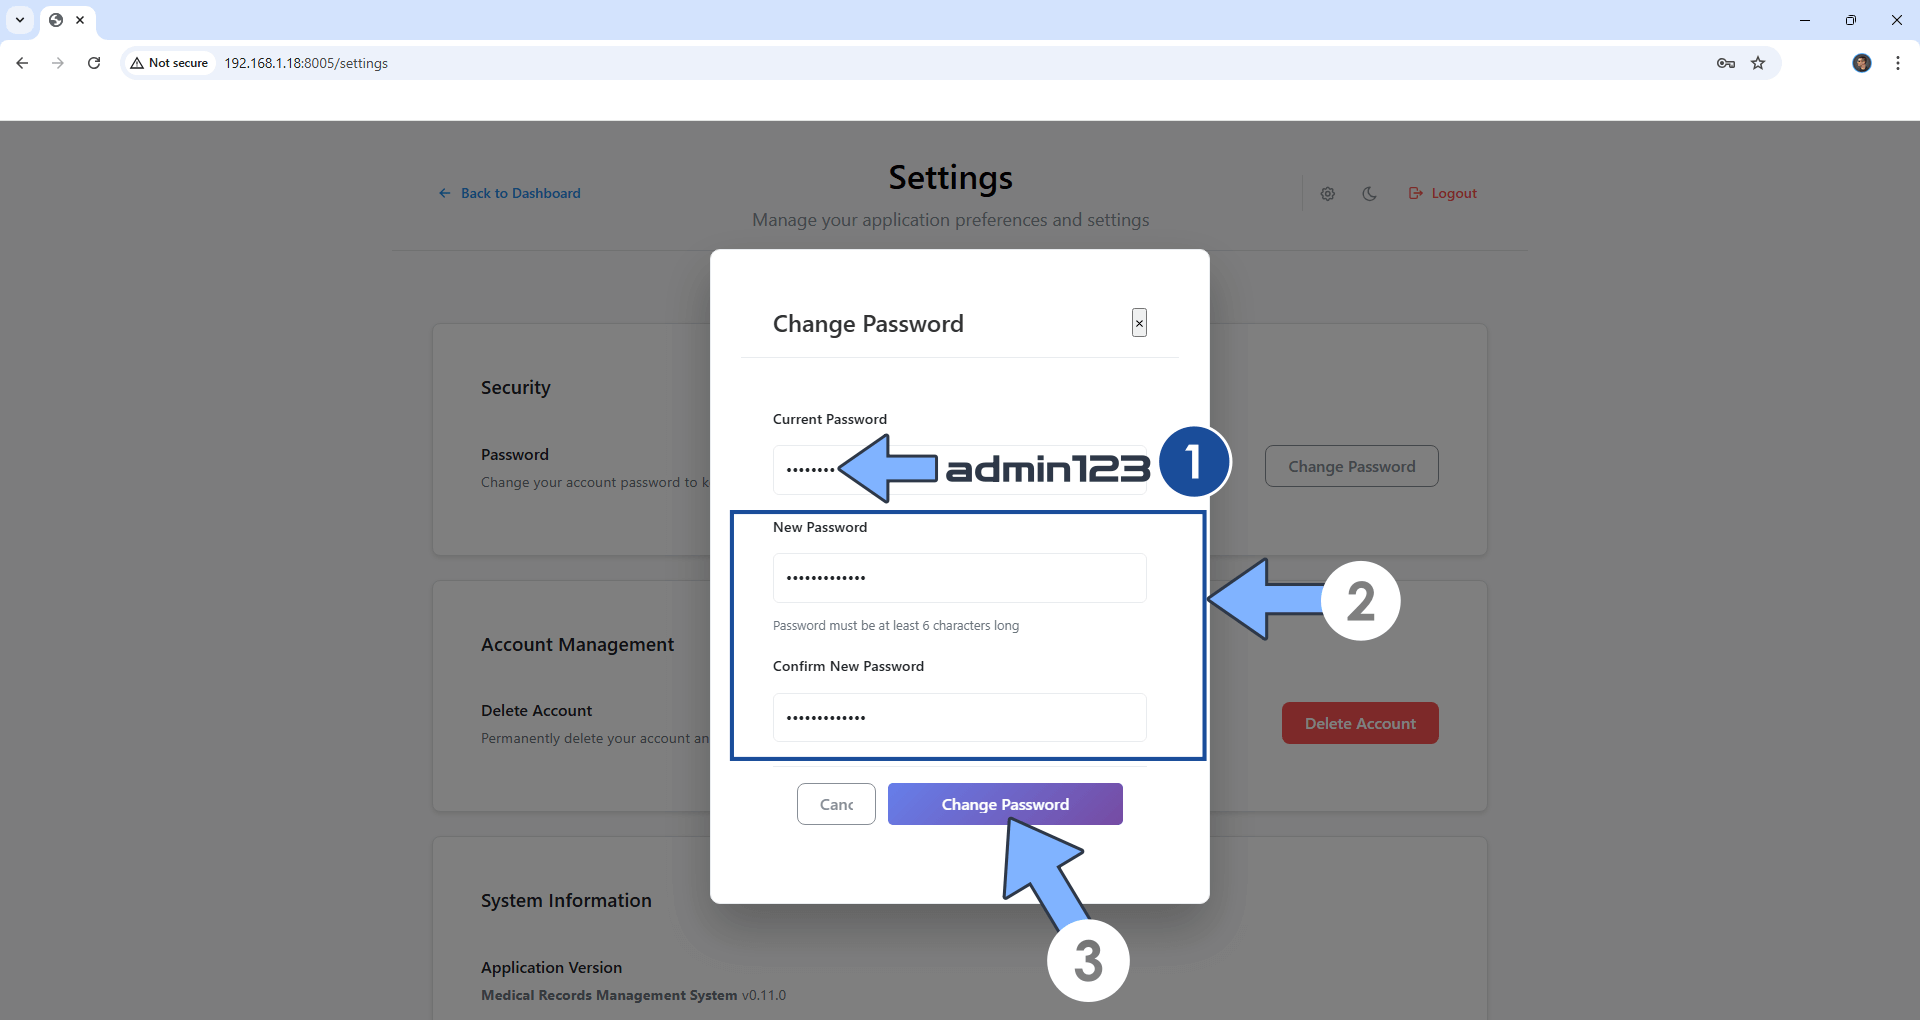Image resolution: width=1920 pixels, height=1020 pixels.
Task: Toggle dark mode moon icon
Action: tap(1370, 194)
